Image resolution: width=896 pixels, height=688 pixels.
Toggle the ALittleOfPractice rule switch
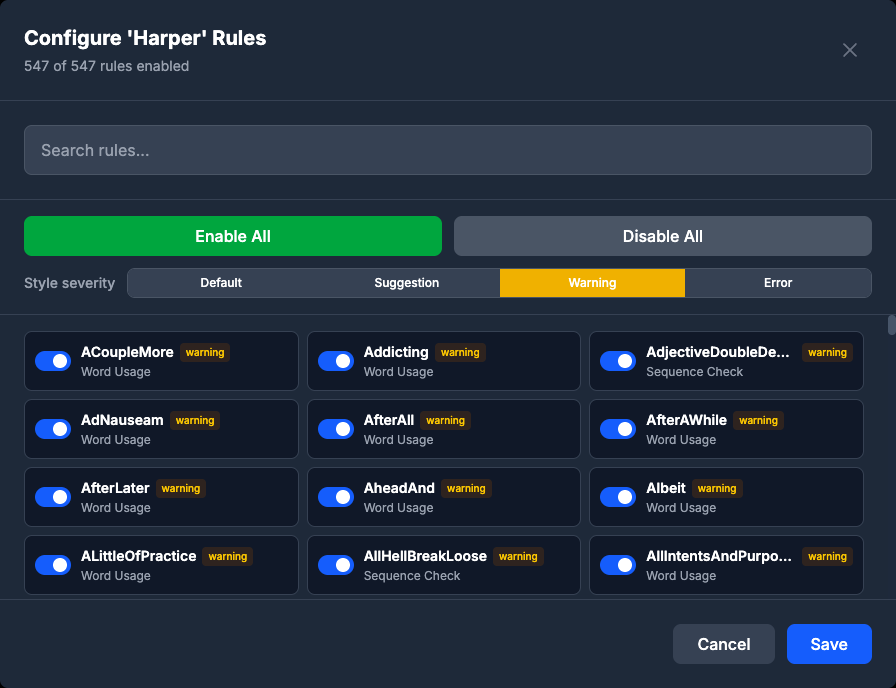coord(53,565)
